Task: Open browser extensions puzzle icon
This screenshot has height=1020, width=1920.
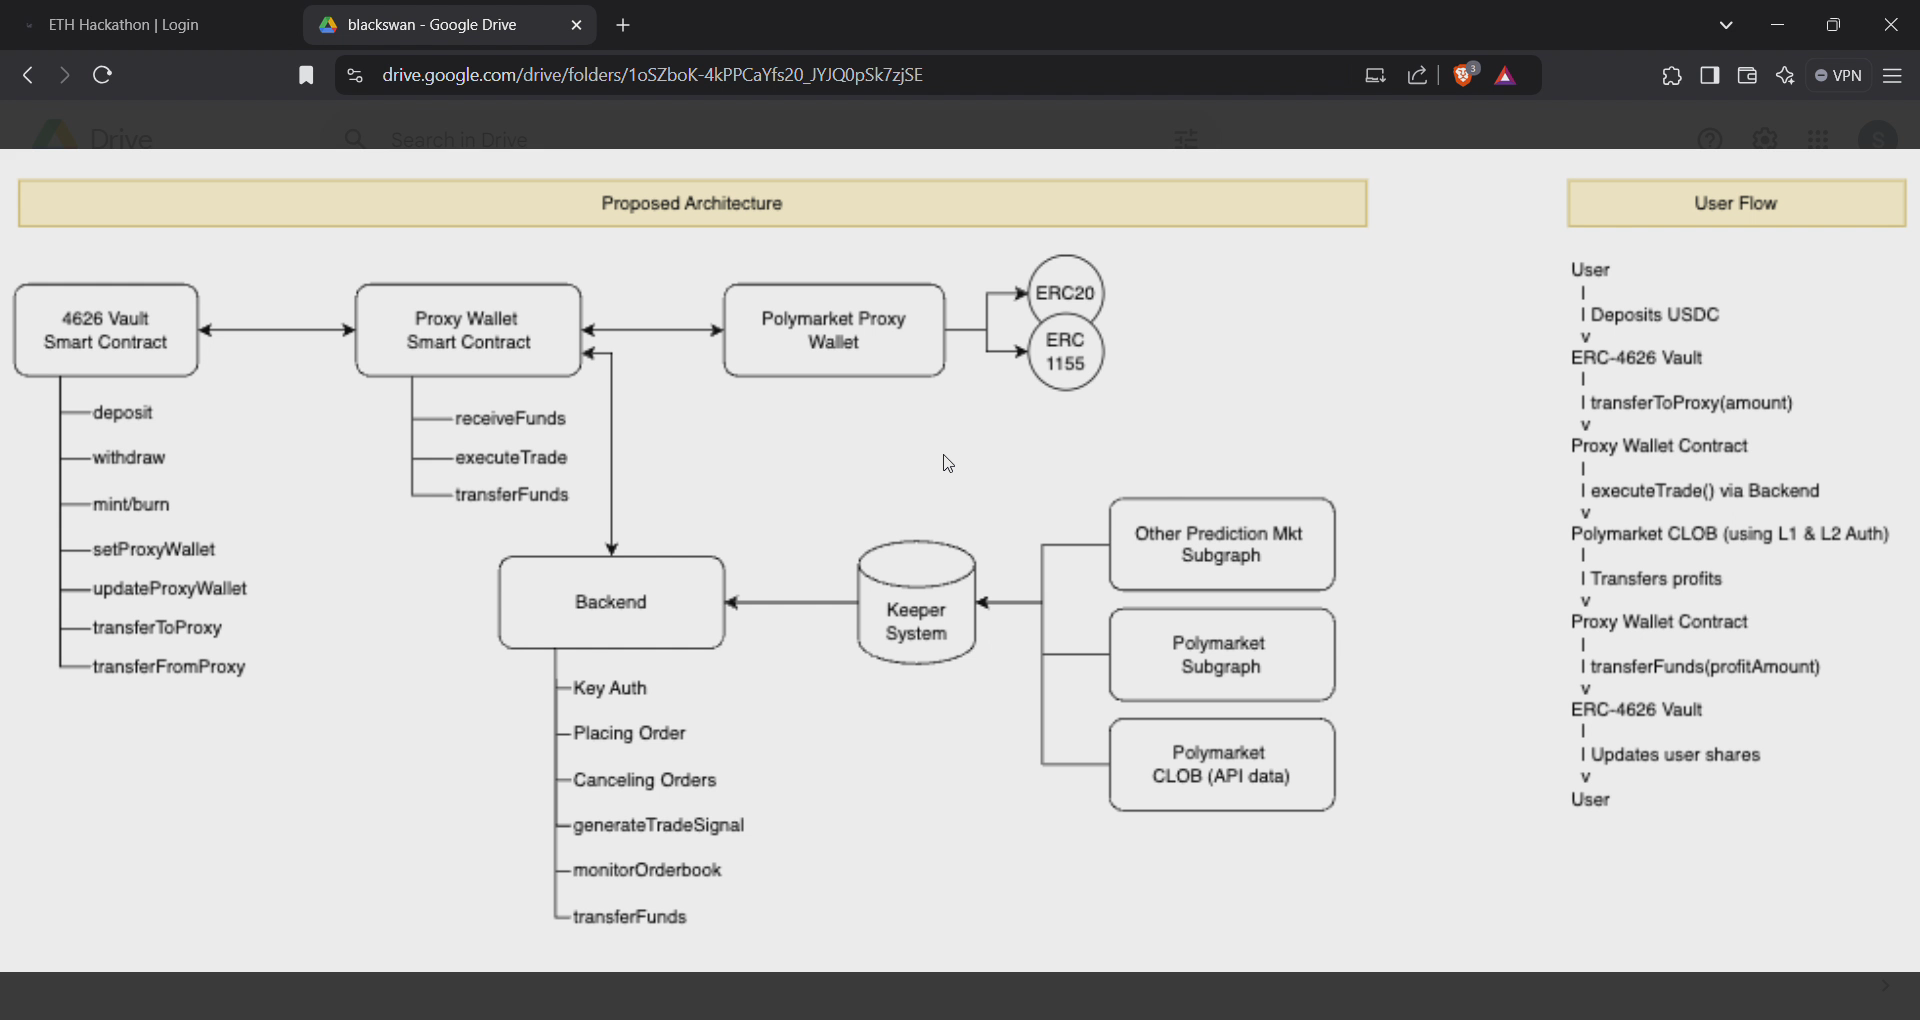Action: (x=1672, y=75)
